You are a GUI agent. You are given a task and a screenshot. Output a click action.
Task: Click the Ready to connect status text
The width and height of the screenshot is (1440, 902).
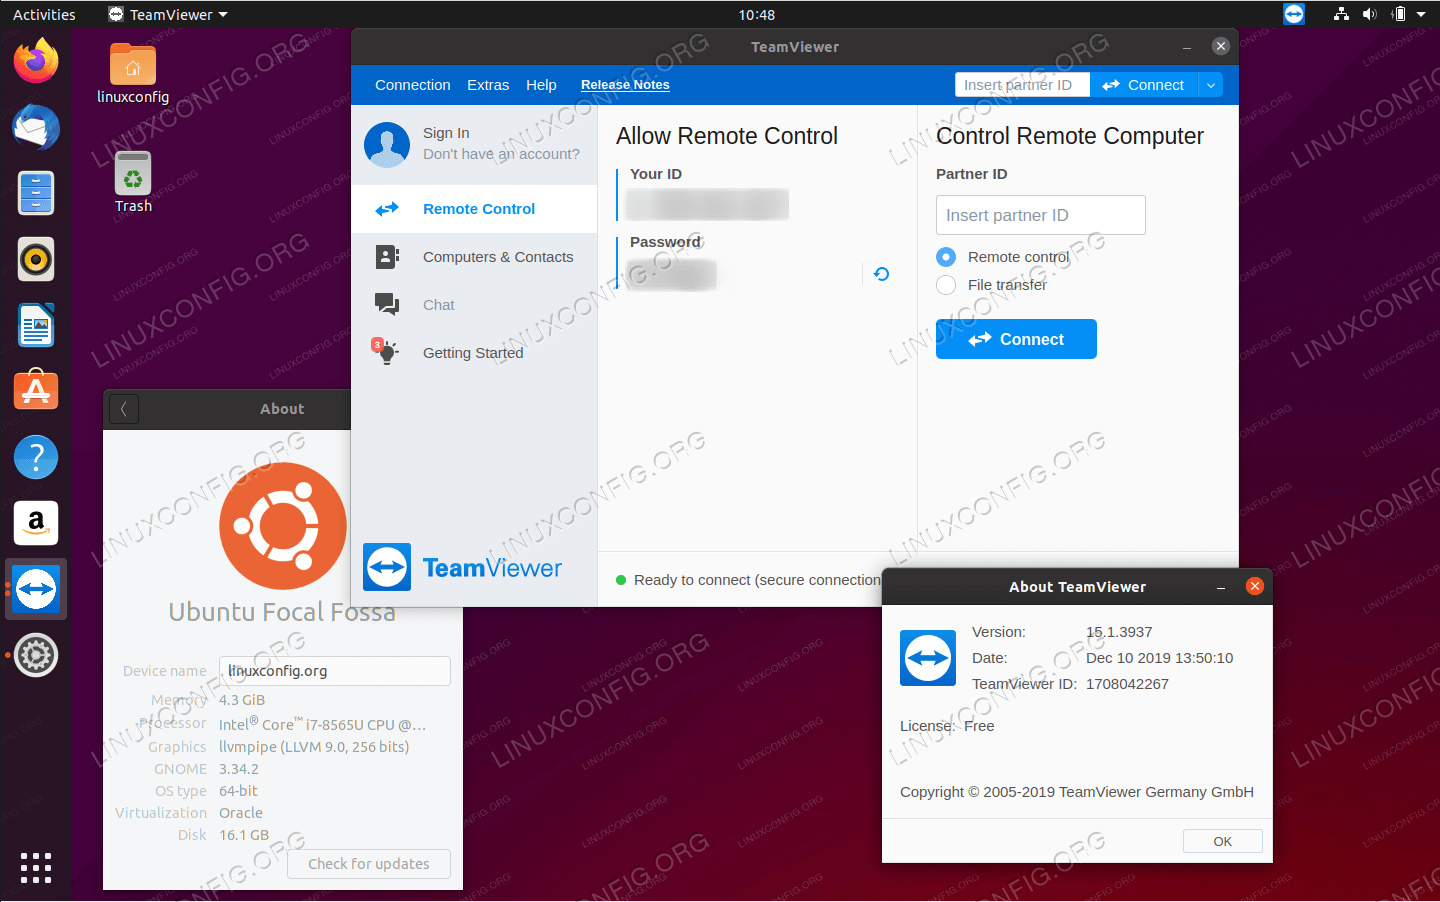pos(757,580)
